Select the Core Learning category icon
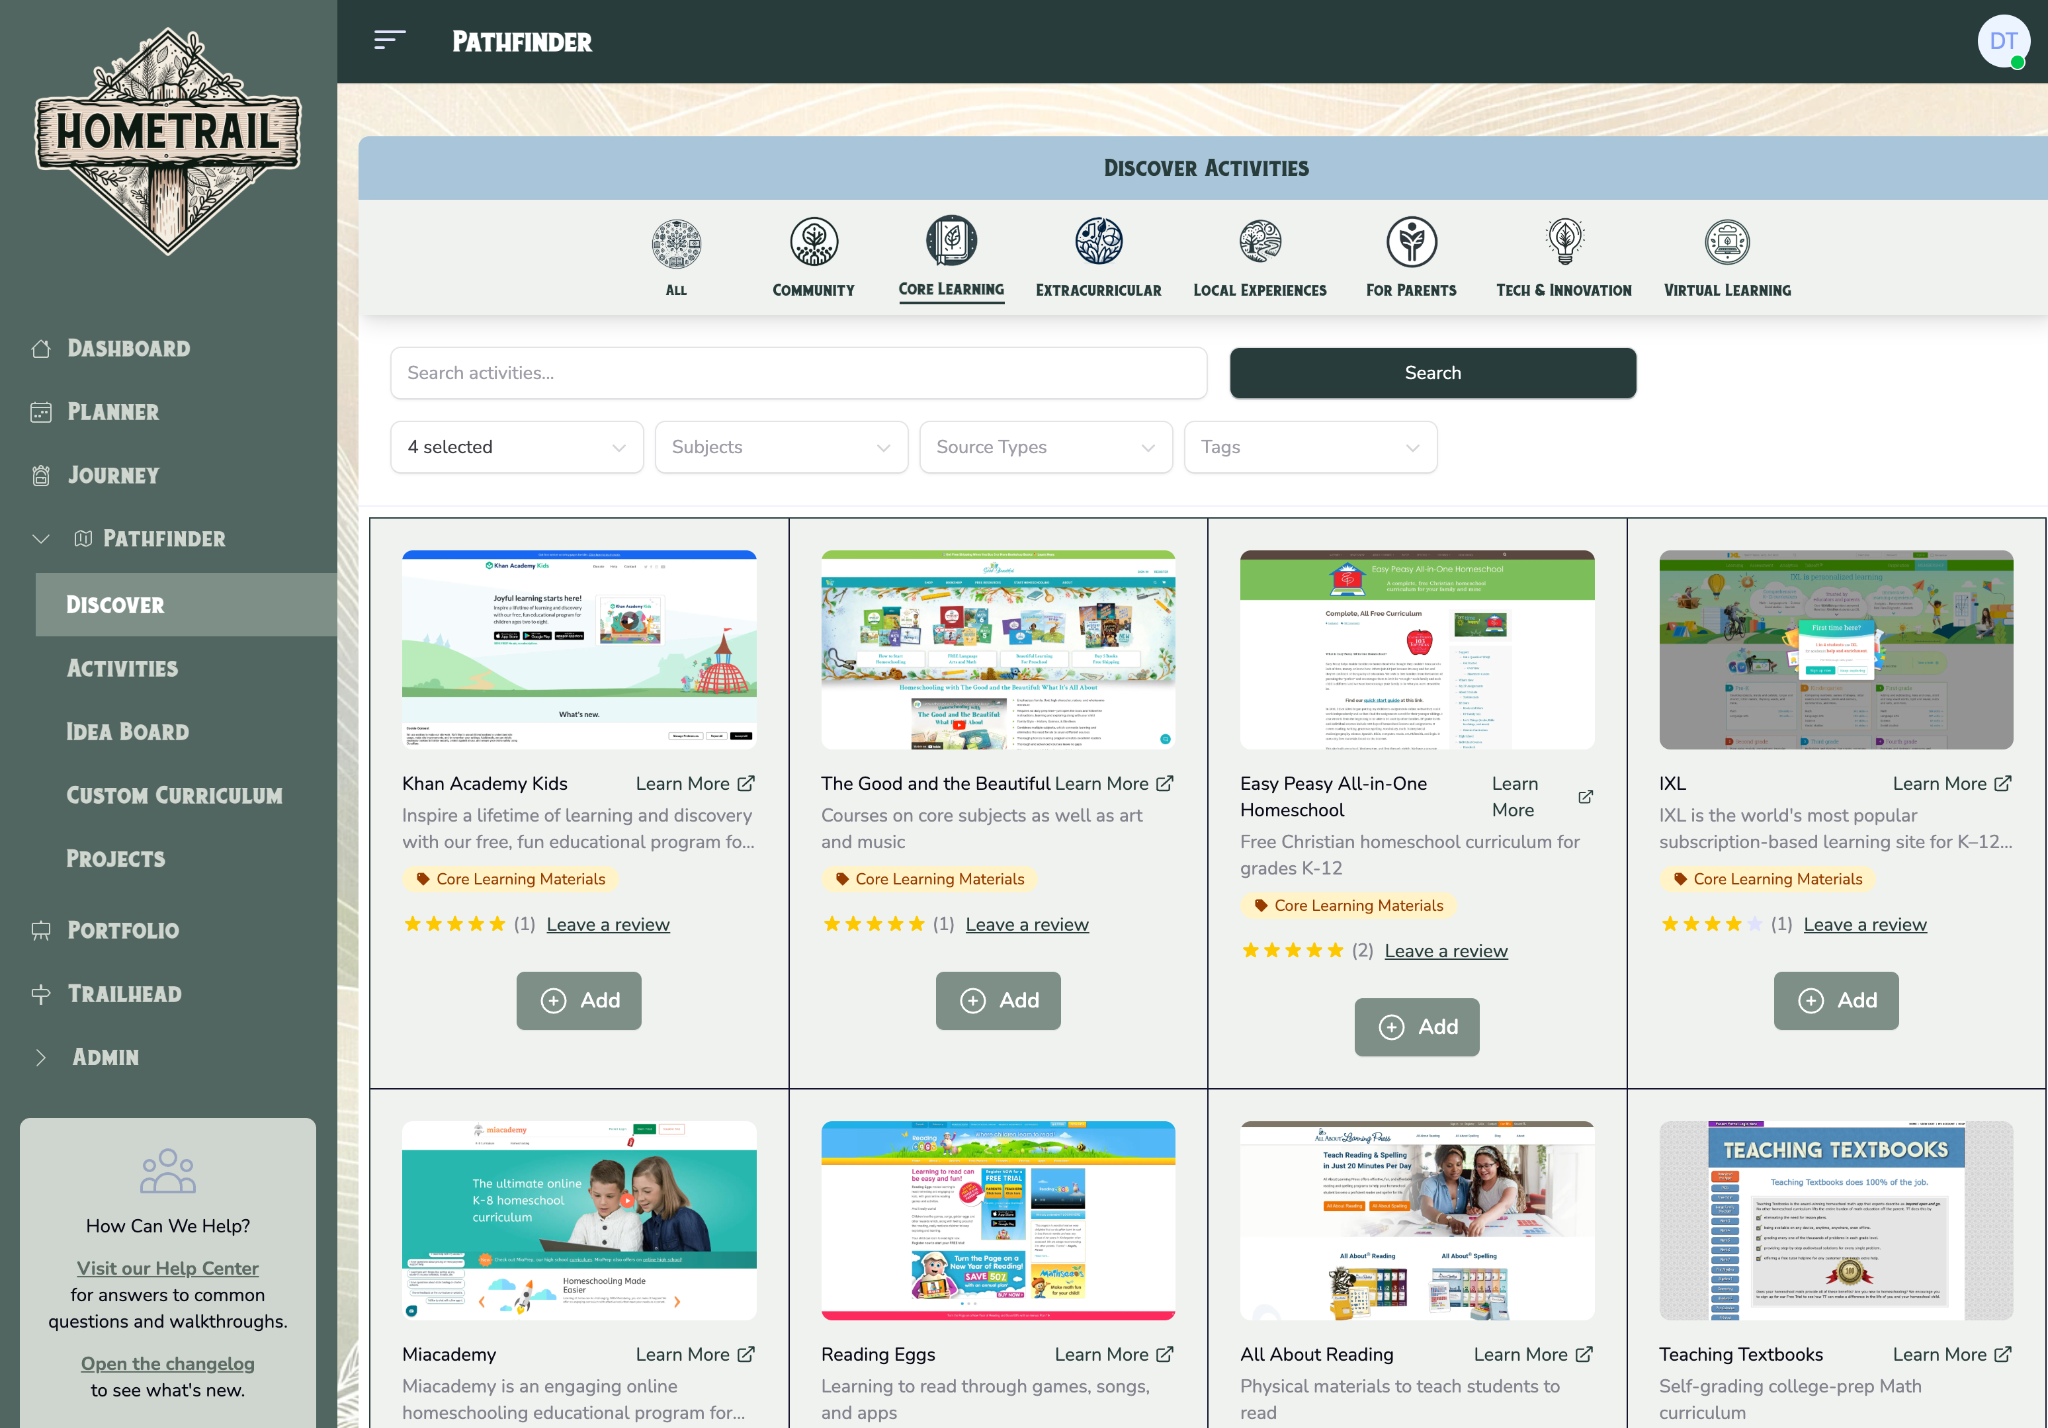Image resolution: width=2048 pixels, height=1428 pixels. tap(951, 241)
